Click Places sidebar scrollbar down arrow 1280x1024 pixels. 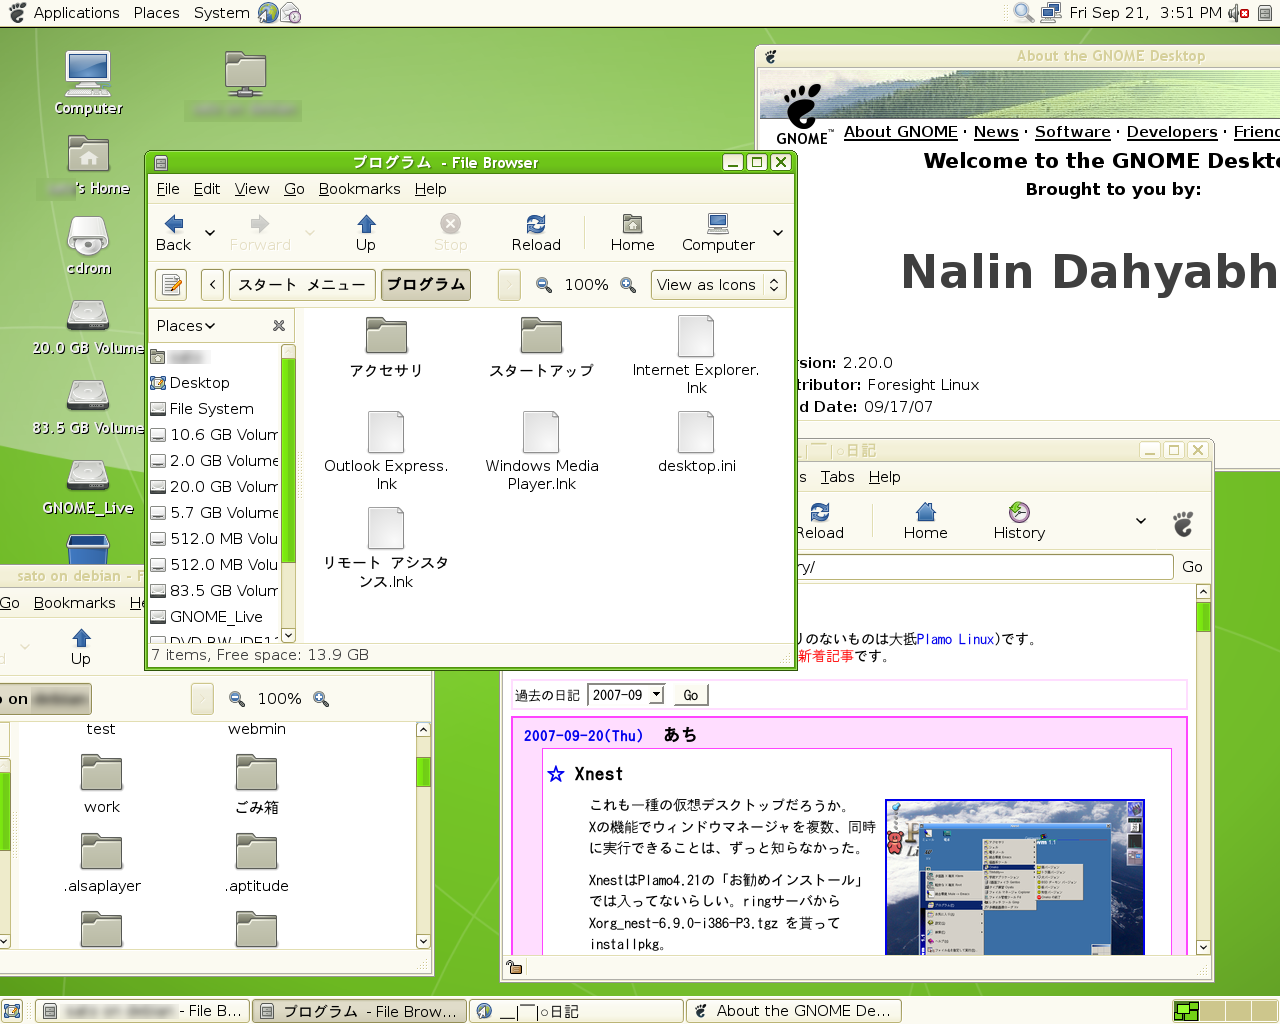289,635
